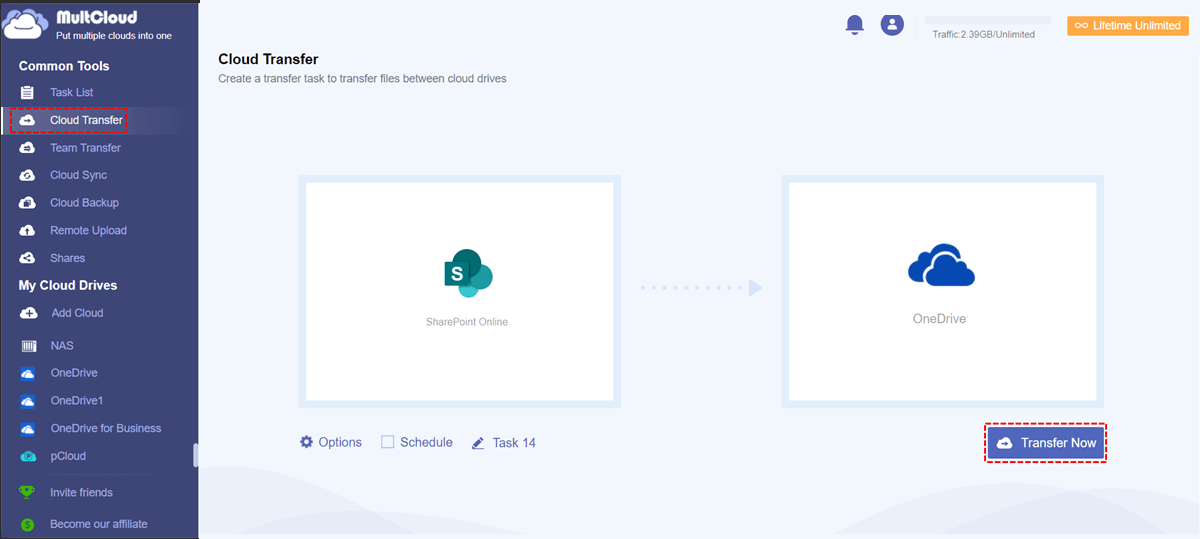Click the sidebar vertical scrollbar handle

coord(196,455)
